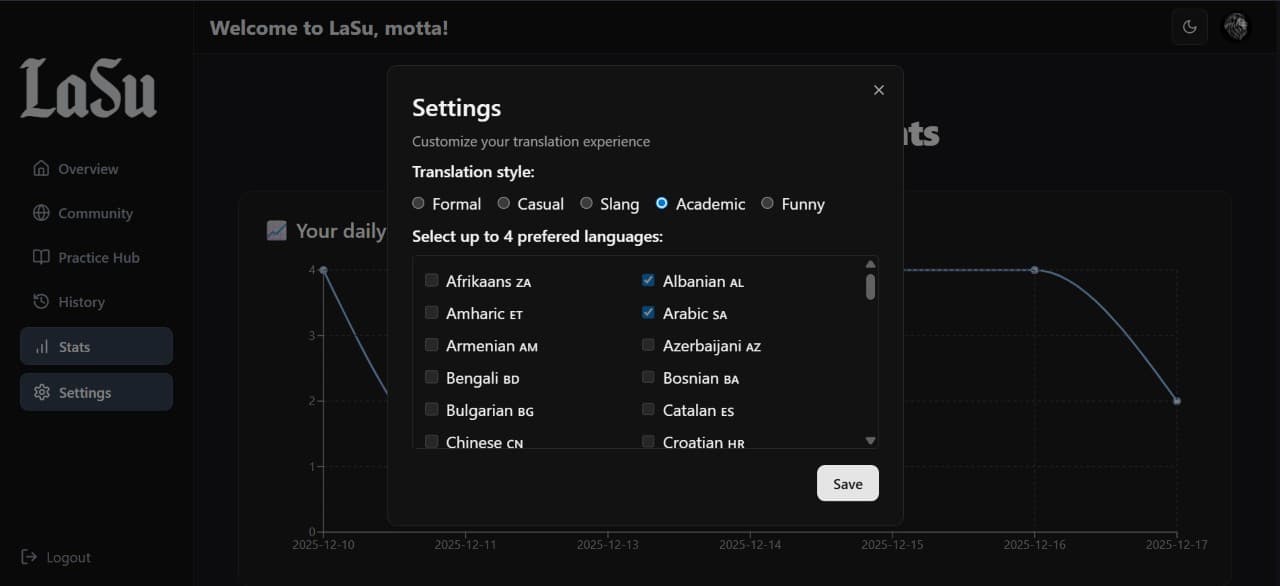
Task: Uncheck the Albanian language checkbox
Action: click(648, 281)
